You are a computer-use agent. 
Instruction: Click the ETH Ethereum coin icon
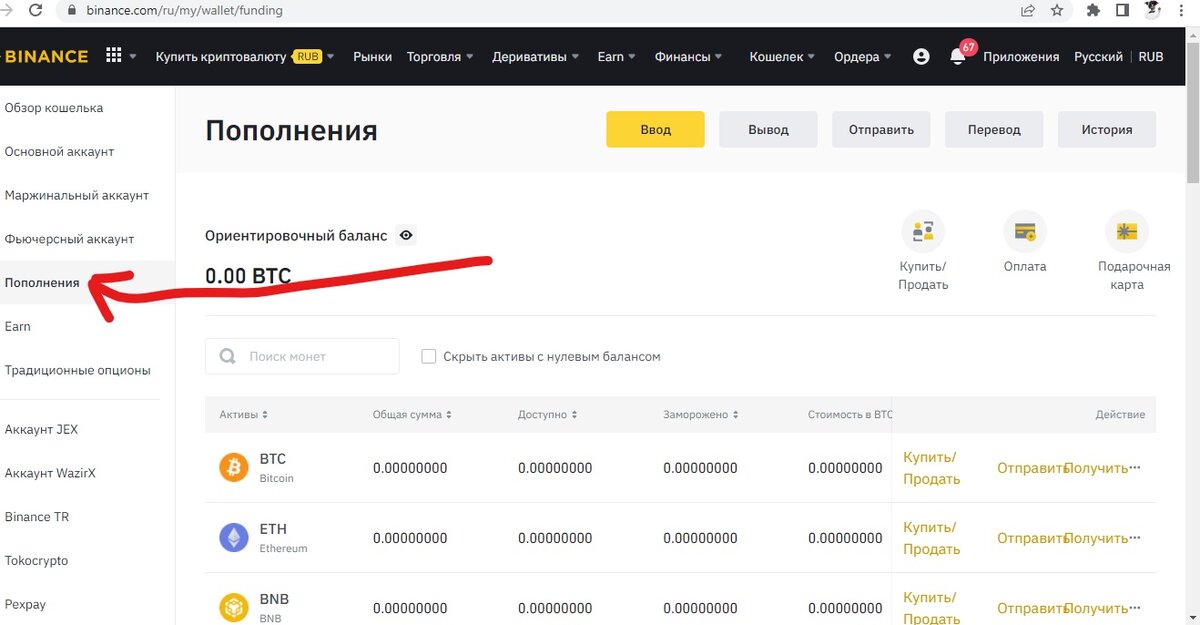pos(234,538)
